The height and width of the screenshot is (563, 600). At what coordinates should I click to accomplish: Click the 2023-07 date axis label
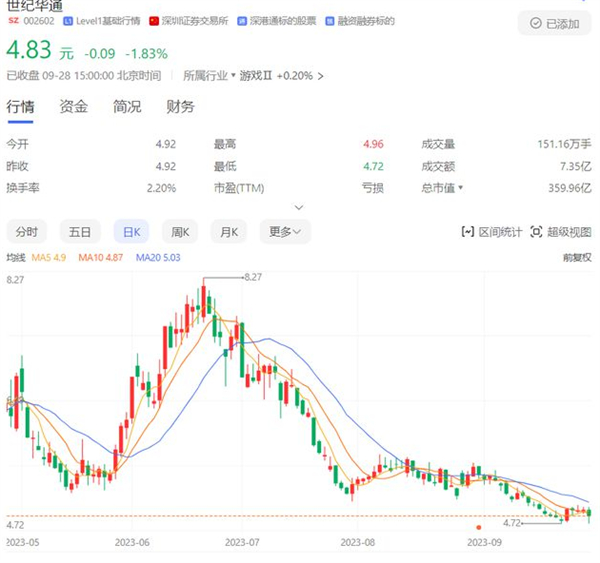click(x=242, y=542)
